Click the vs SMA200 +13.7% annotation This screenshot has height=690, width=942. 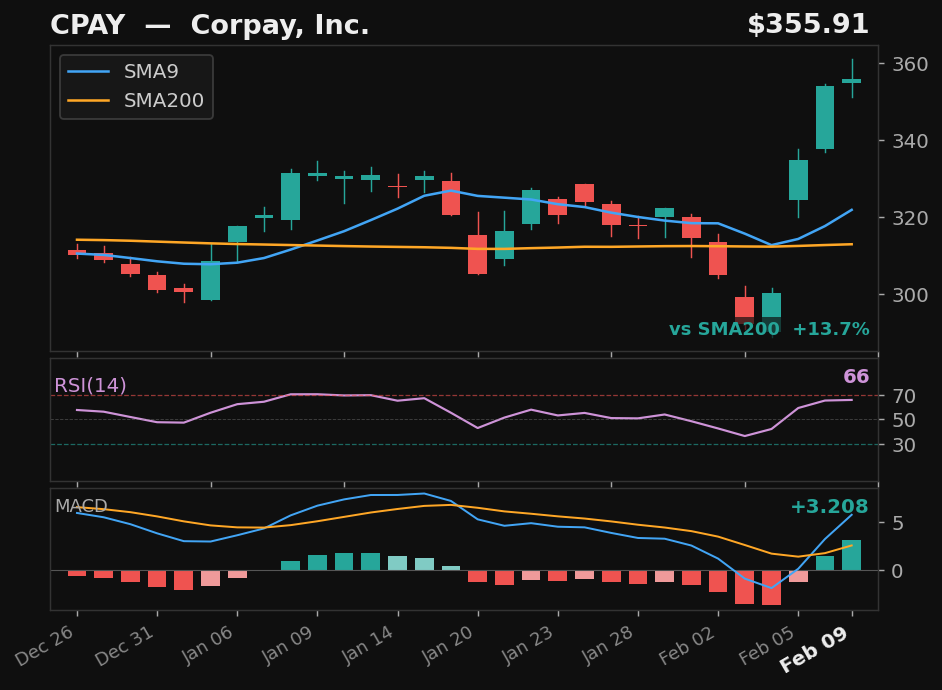tap(769, 329)
